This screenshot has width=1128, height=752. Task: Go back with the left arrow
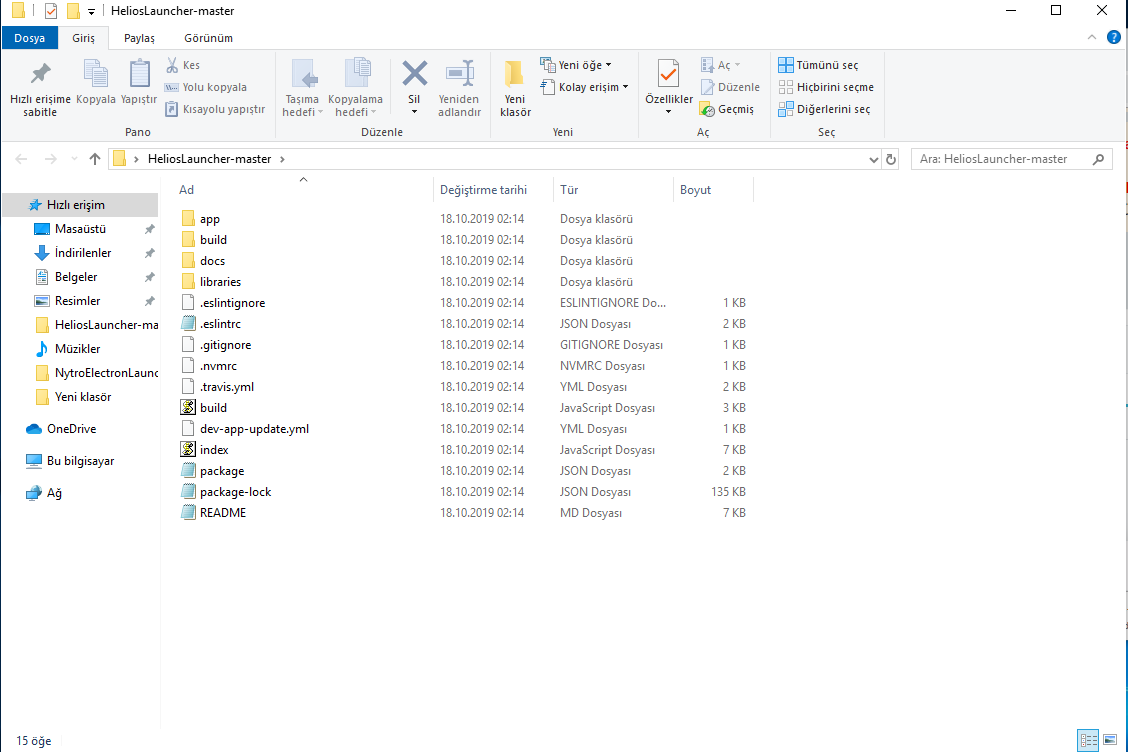(22, 159)
